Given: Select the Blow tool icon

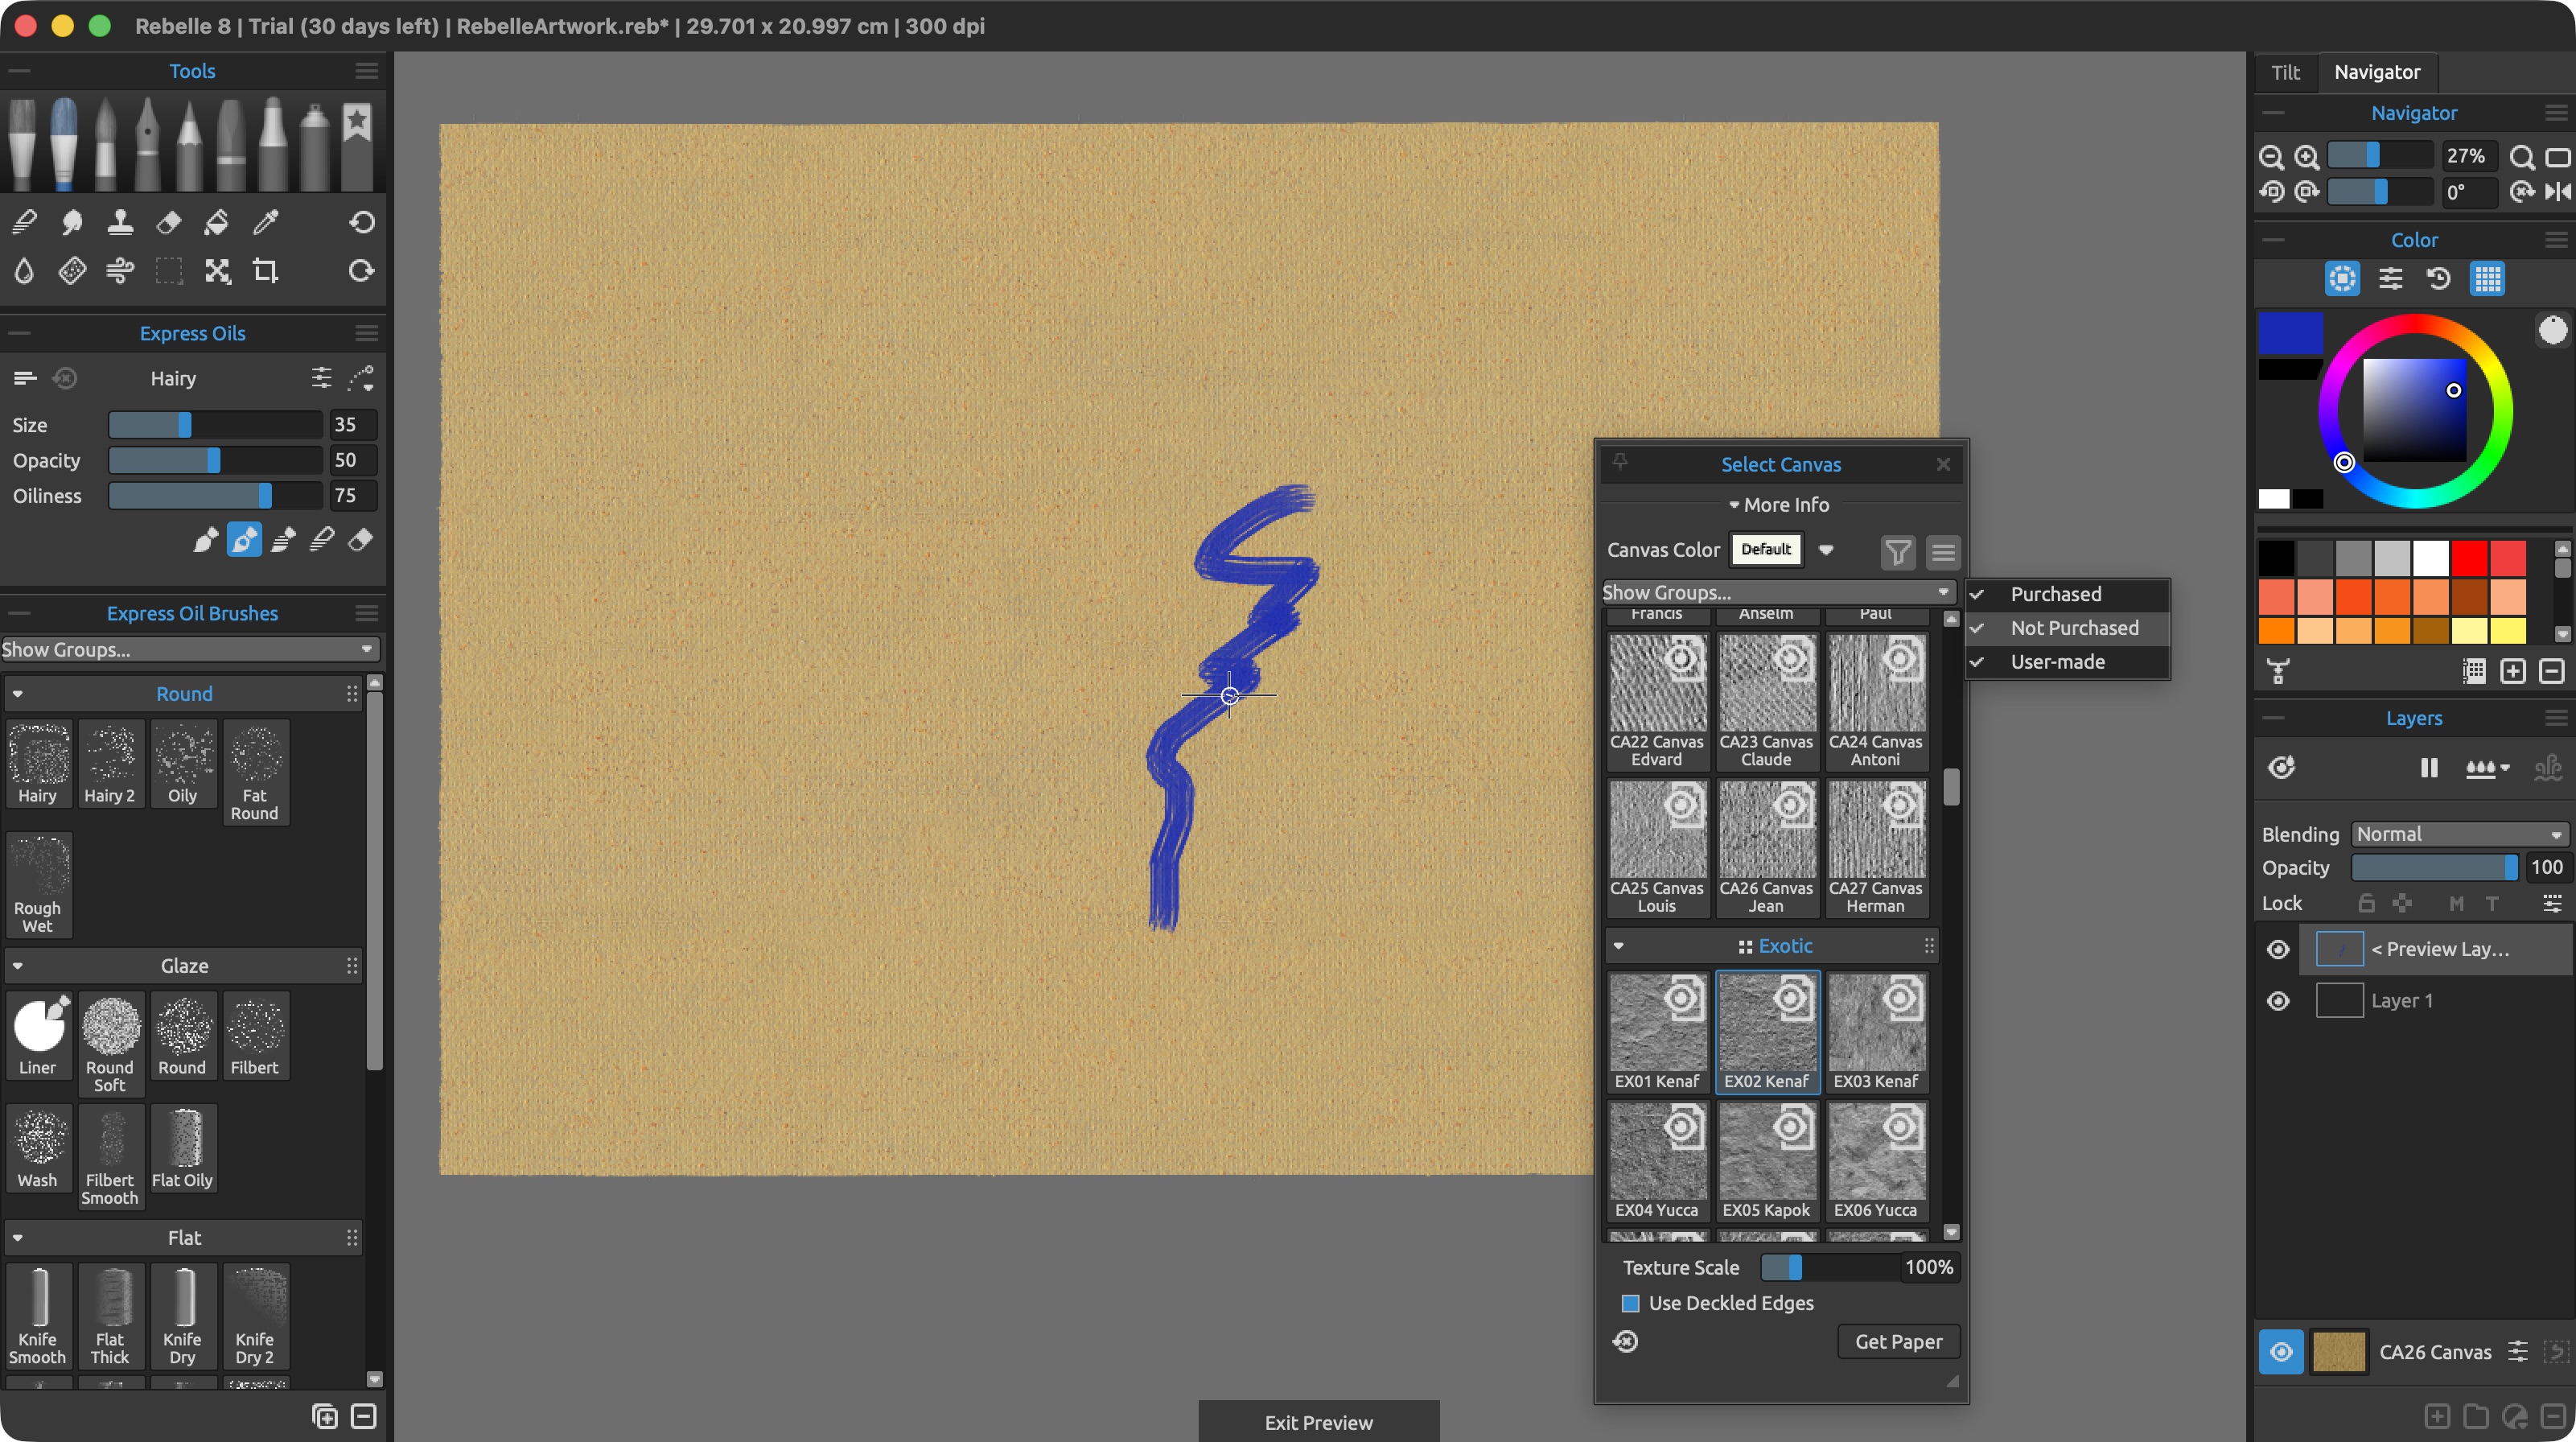Looking at the screenshot, I should 120,271.
